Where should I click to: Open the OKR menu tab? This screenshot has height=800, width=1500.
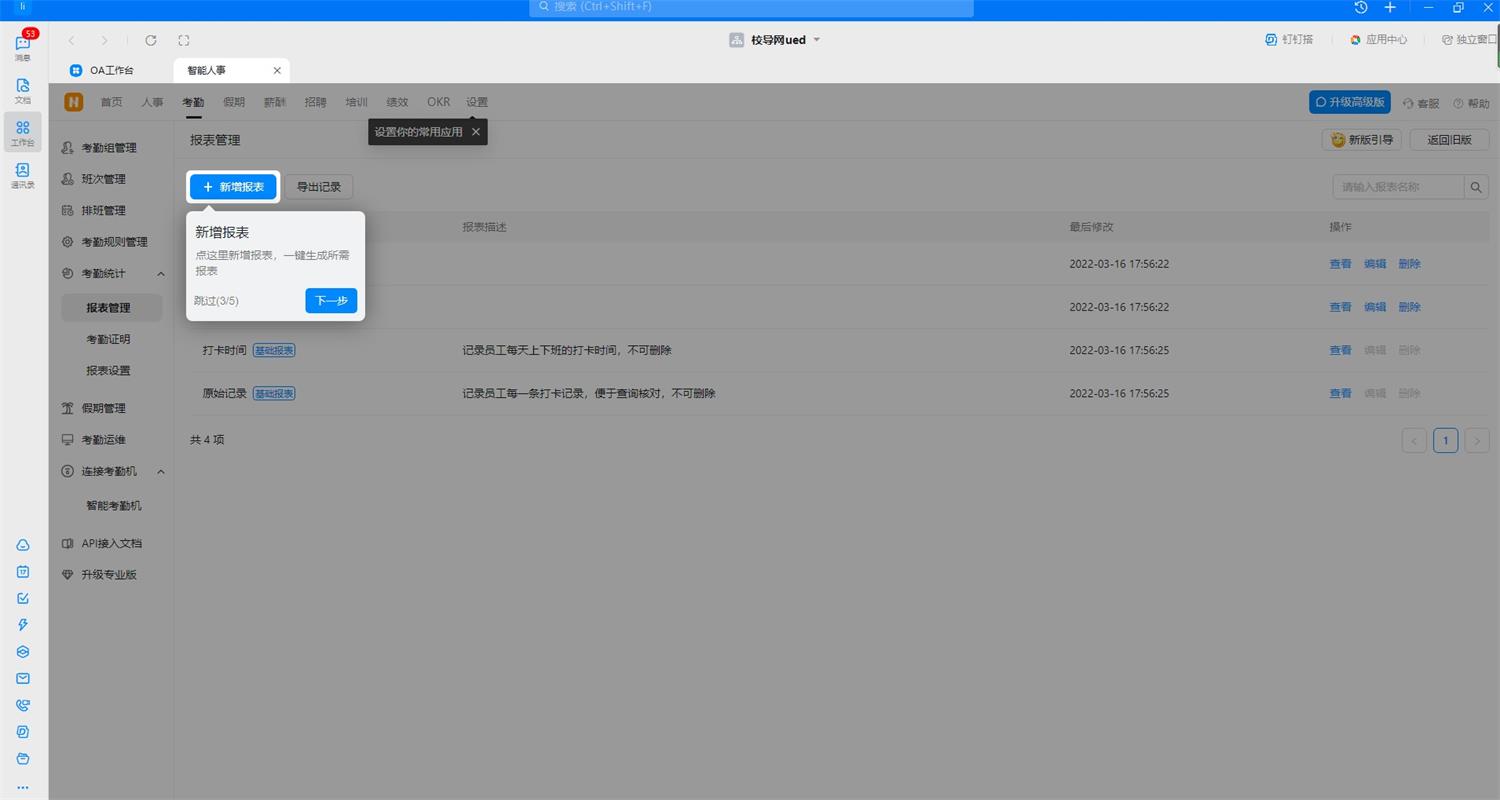(438, 102)
